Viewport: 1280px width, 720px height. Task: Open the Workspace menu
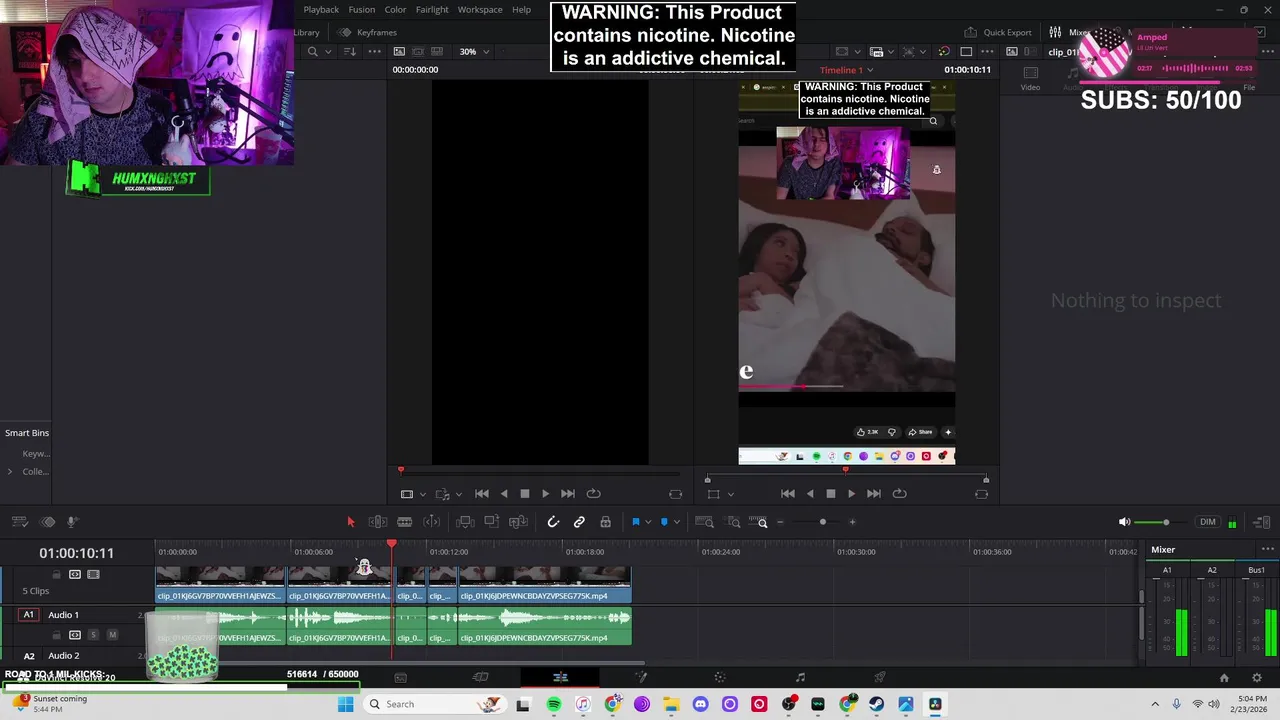tap(480, 10)
